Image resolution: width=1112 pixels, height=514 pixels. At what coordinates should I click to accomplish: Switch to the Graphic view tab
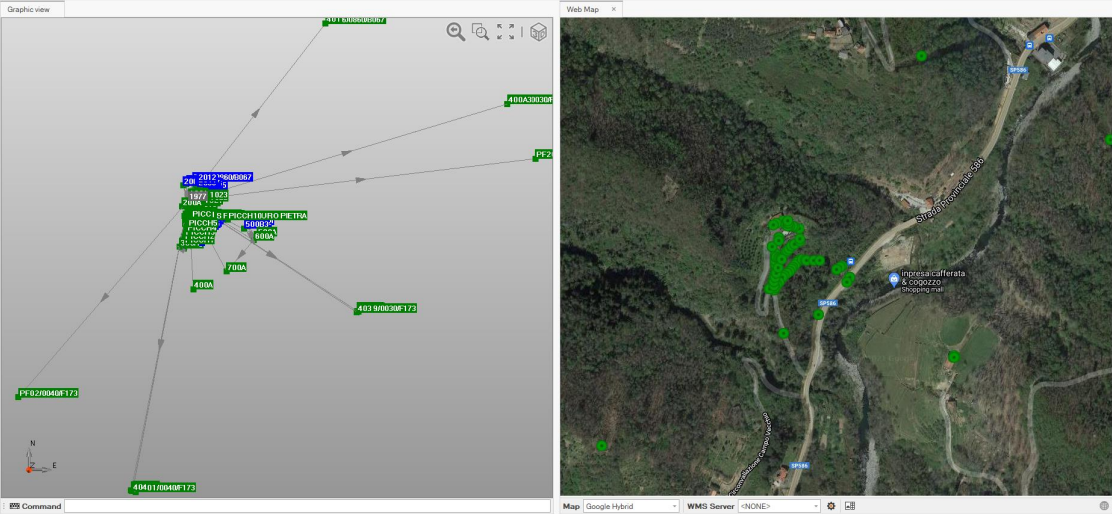[30, 8]
